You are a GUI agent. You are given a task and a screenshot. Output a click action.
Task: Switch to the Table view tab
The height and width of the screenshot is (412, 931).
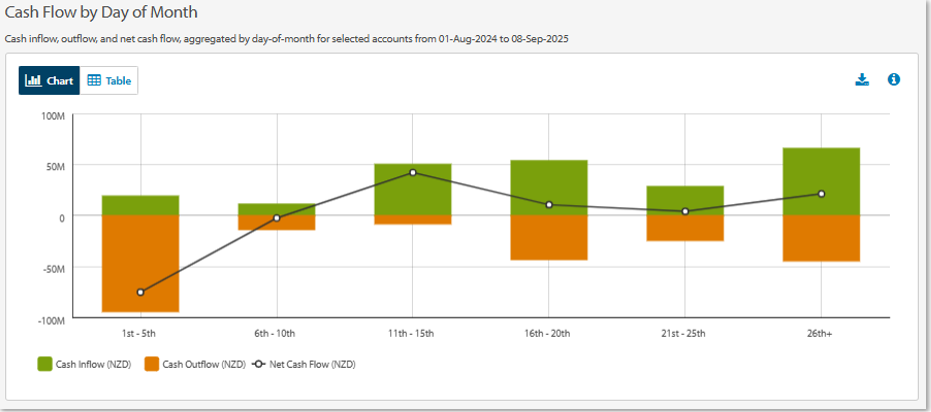tap(109, 81)
